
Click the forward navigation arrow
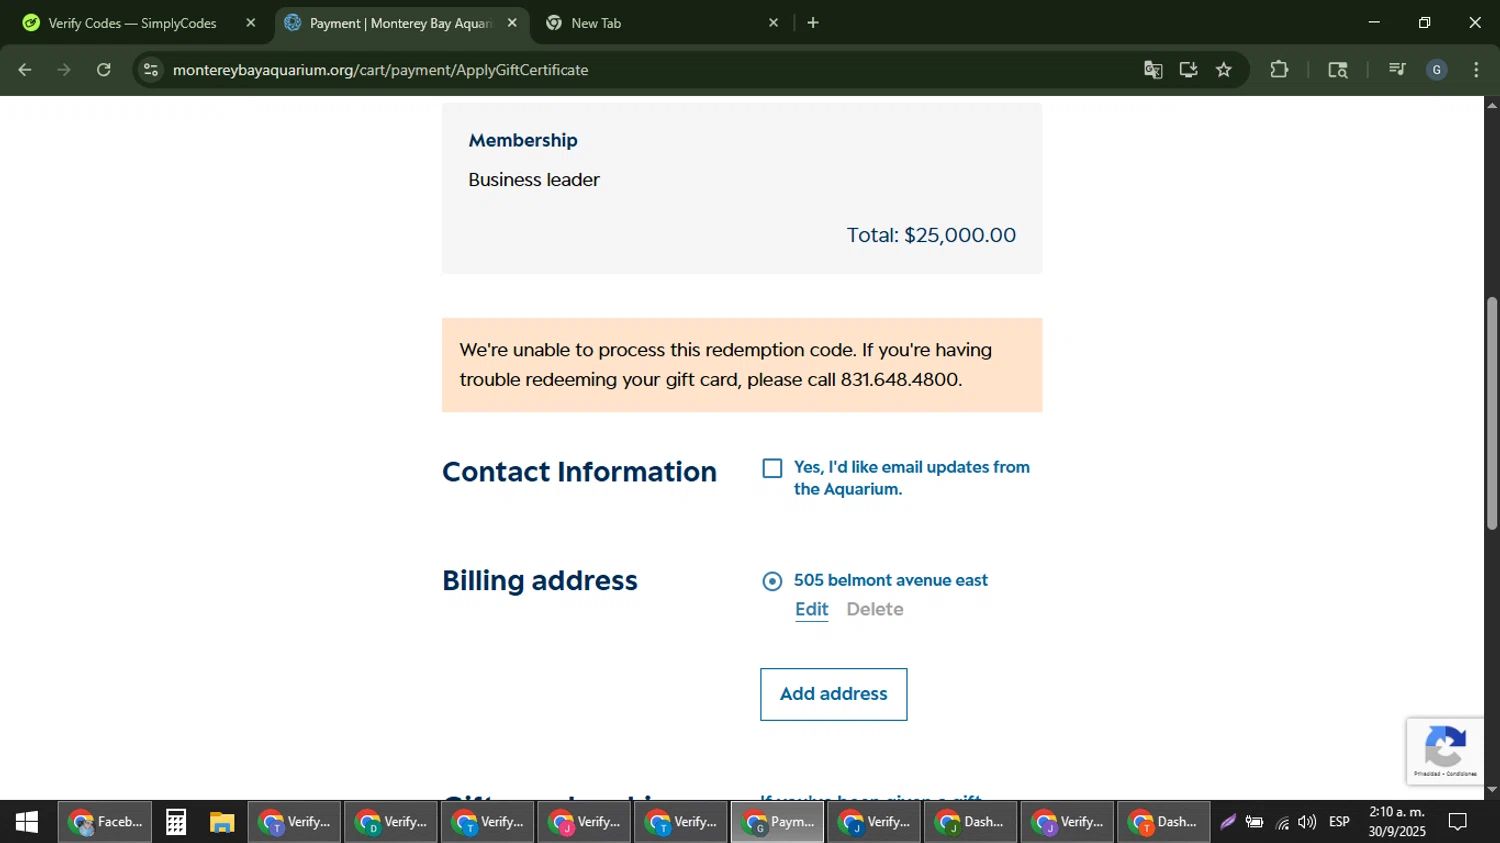pos(64,70)
